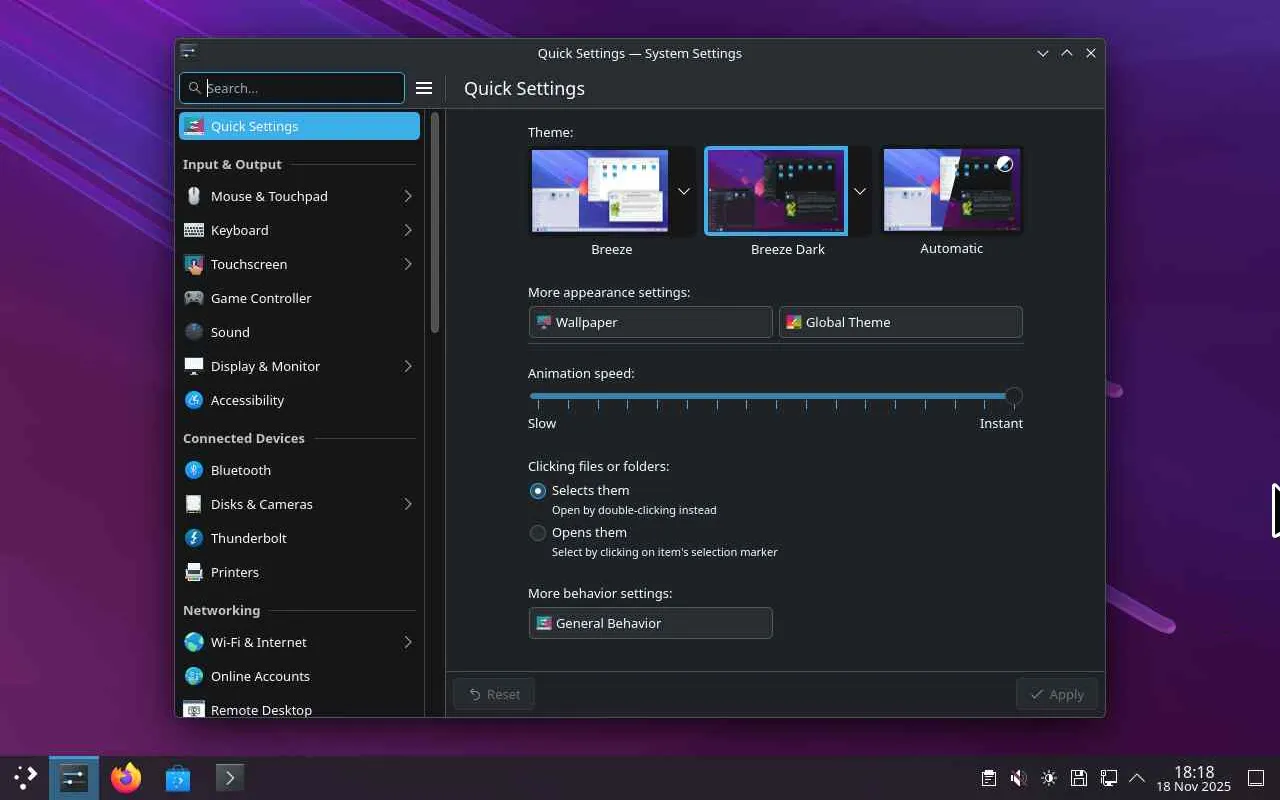Click the Wallpaper button
This screenshot has height=800, width=1280.
pyautogui.click(x=650, y=322)
